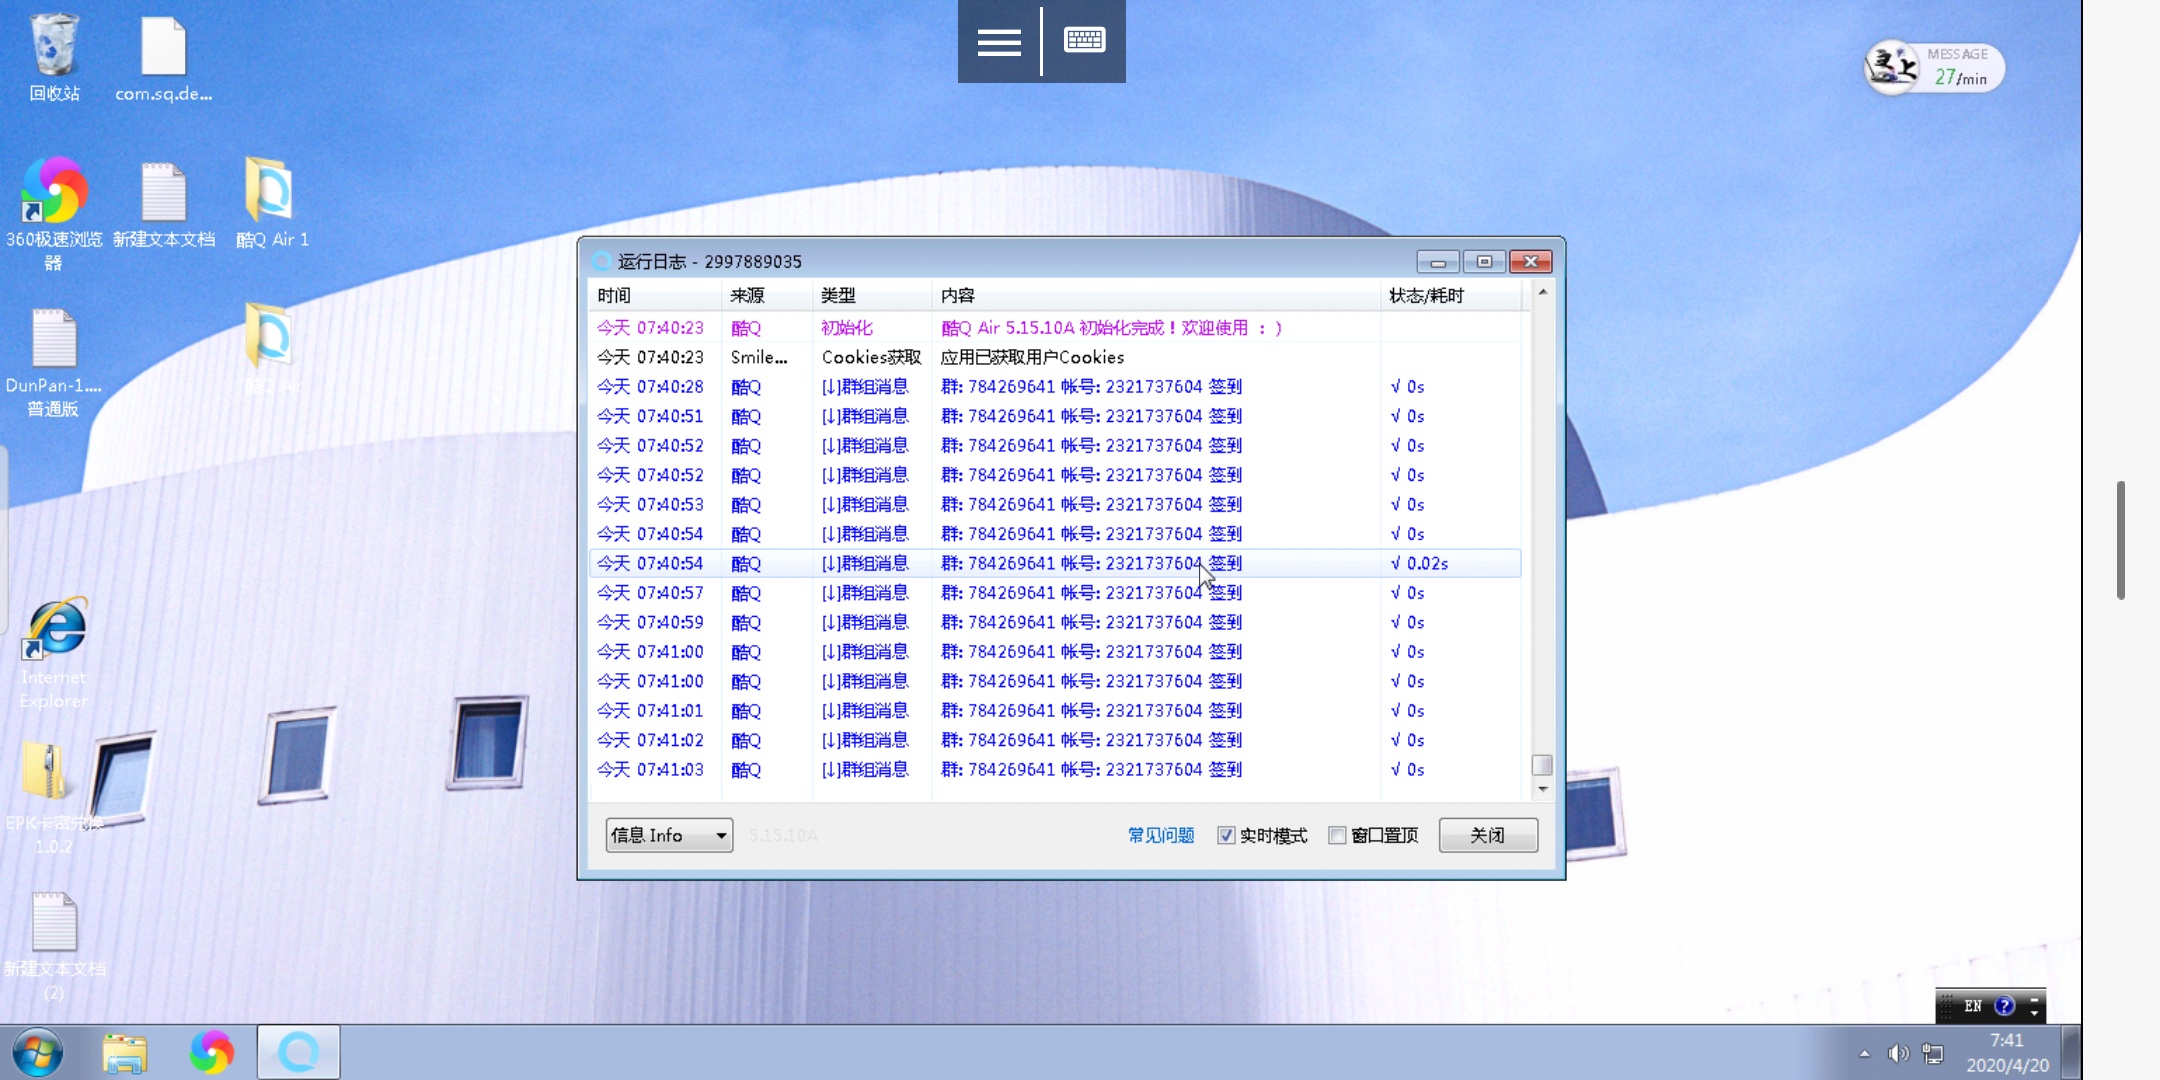
Task: Click the hamburger menu icon at top
Action: 998,41
